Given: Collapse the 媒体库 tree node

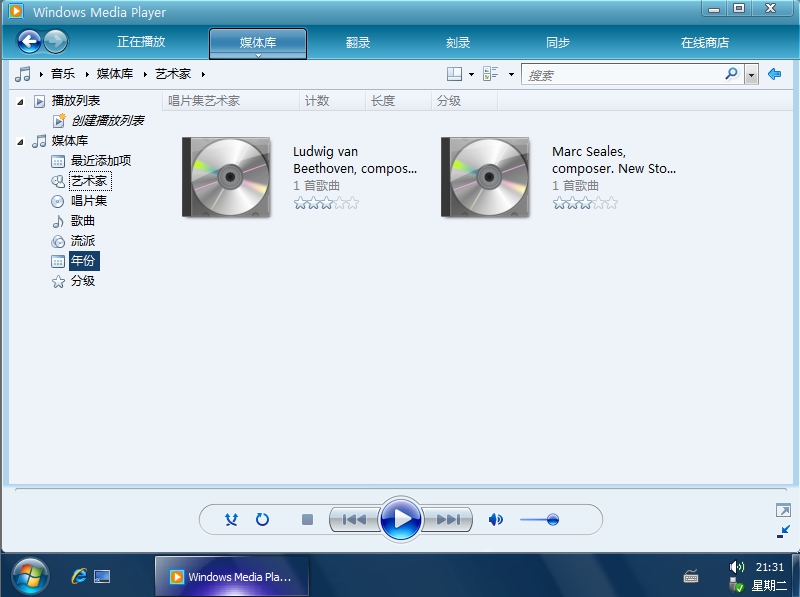Looking at the screenshot, I should click(x=20, y=141).
